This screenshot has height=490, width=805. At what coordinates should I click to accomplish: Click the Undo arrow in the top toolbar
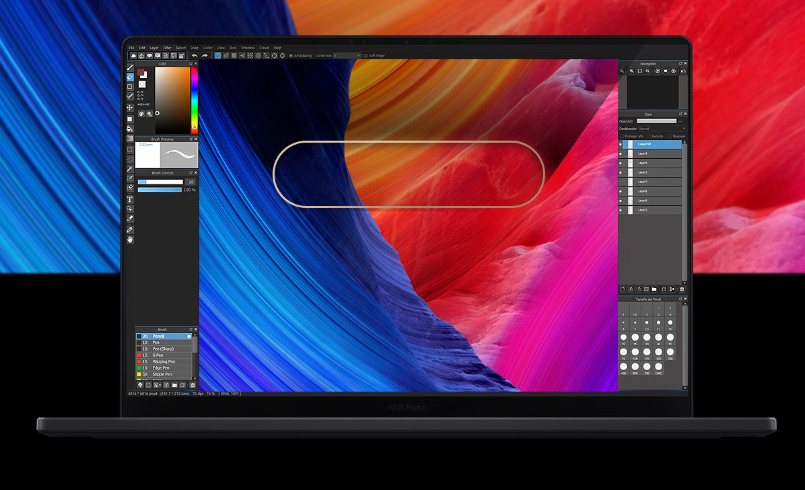point(194,56)
